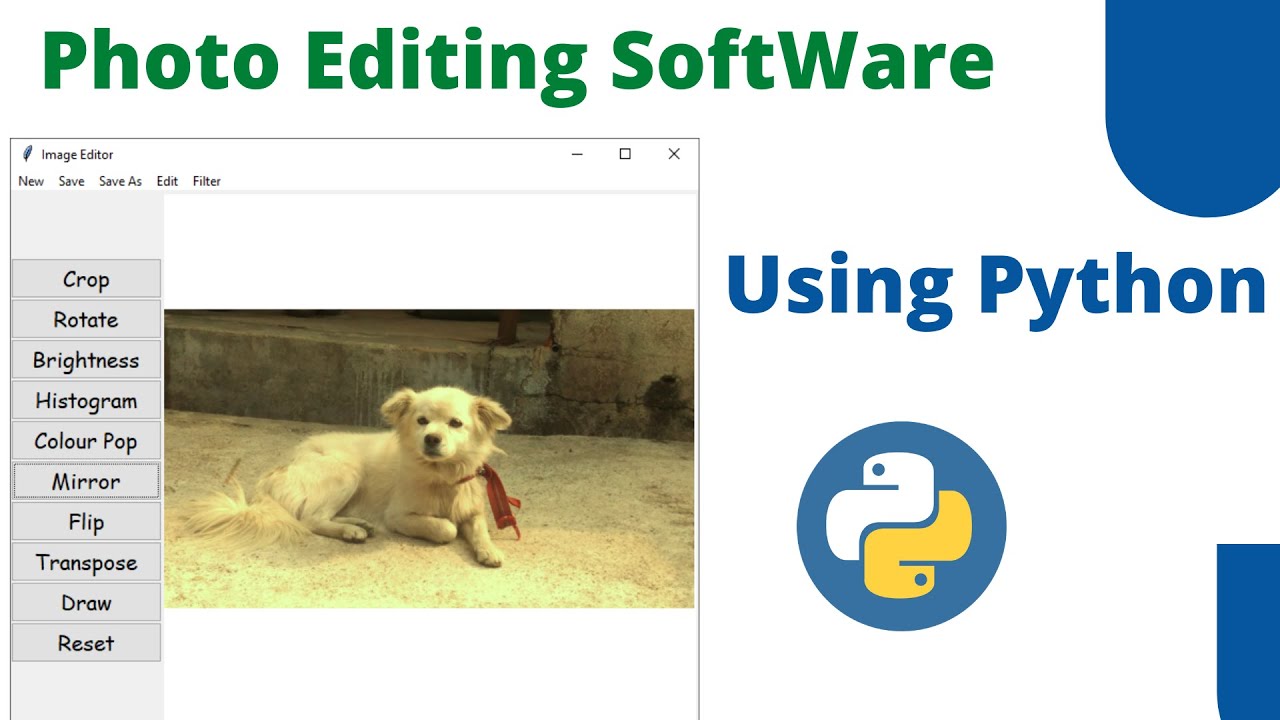
Task: Expand the Filter menu
Action: pos(207,181)
